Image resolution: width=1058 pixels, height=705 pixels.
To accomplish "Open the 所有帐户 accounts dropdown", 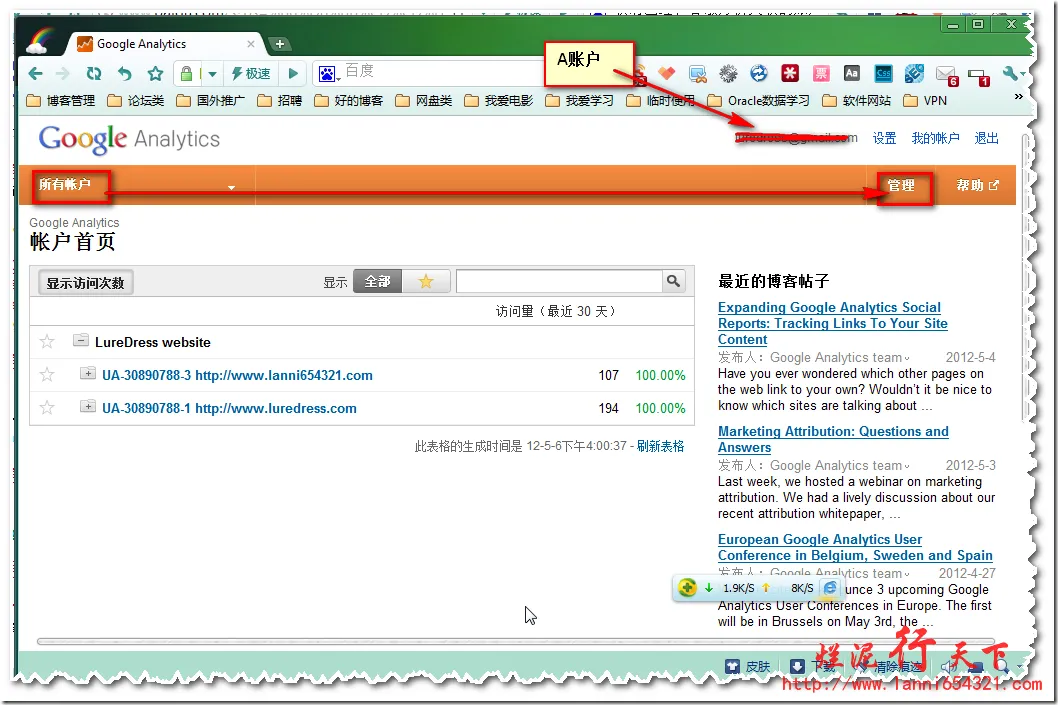I will 137,185.
